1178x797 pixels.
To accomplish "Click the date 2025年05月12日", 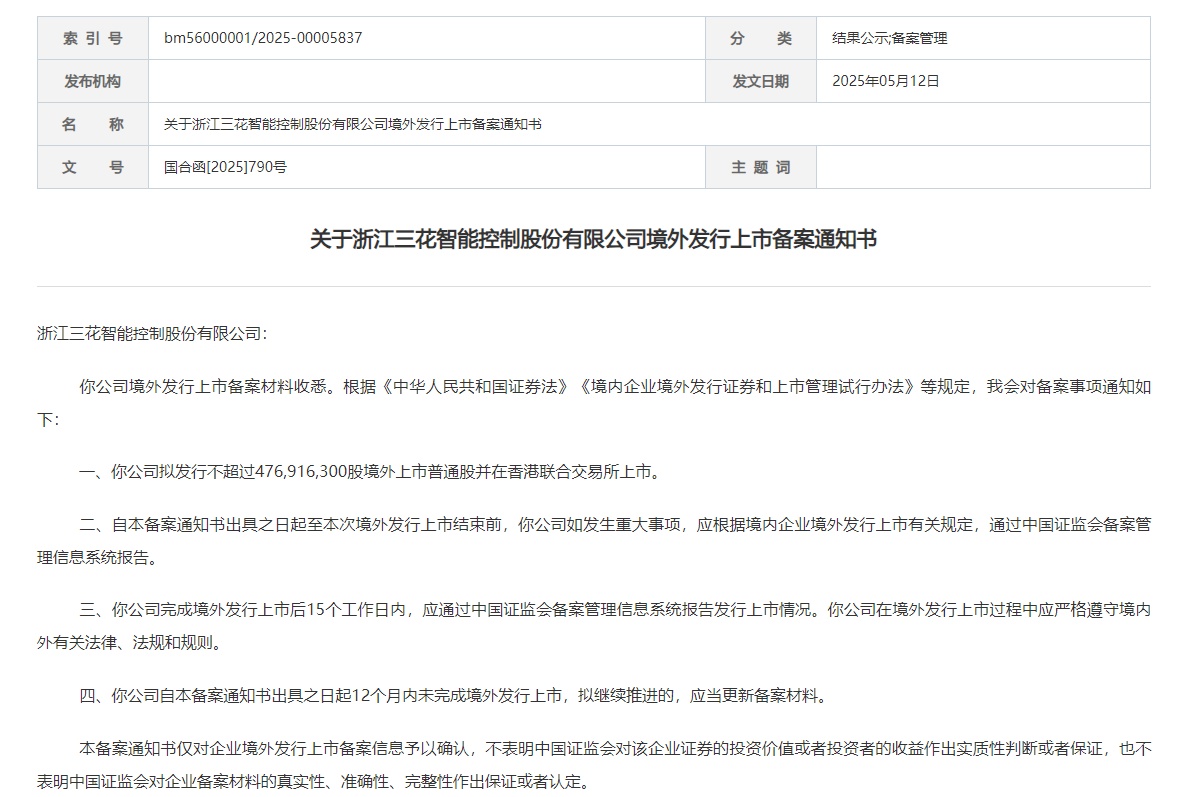I will click(x=886, y=81).
